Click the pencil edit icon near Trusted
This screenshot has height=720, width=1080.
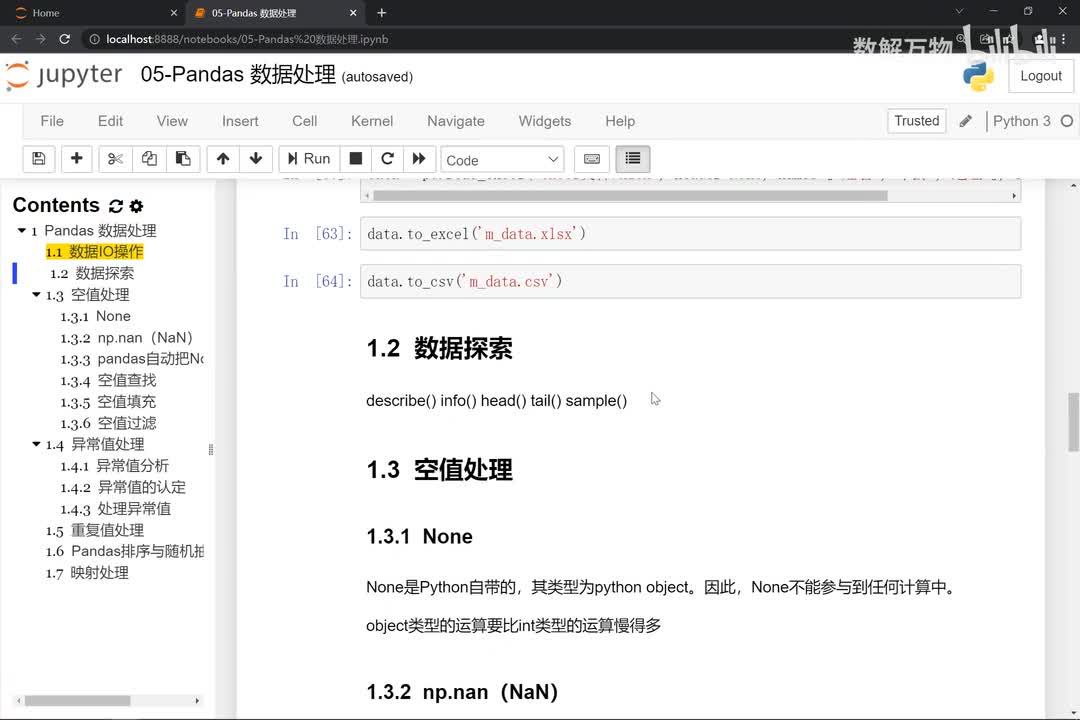pos(966,121)
